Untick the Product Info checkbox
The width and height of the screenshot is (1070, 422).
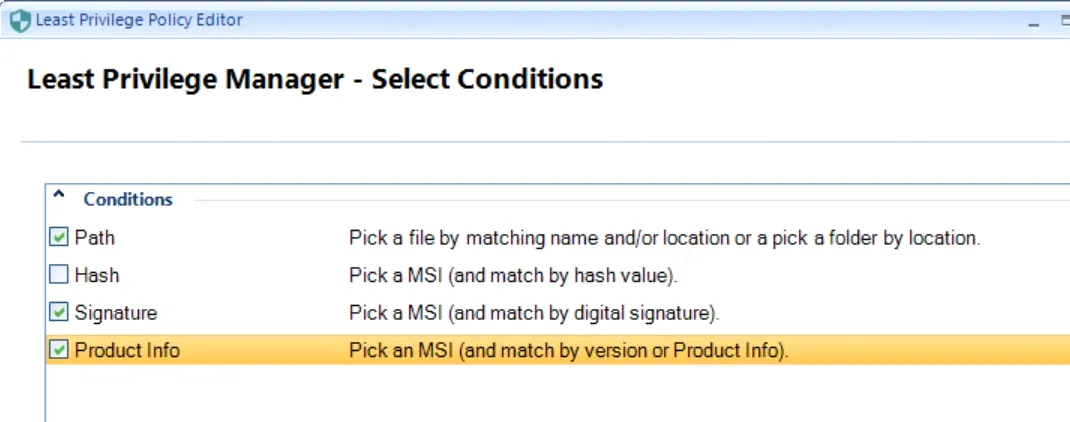click(59, 350)
